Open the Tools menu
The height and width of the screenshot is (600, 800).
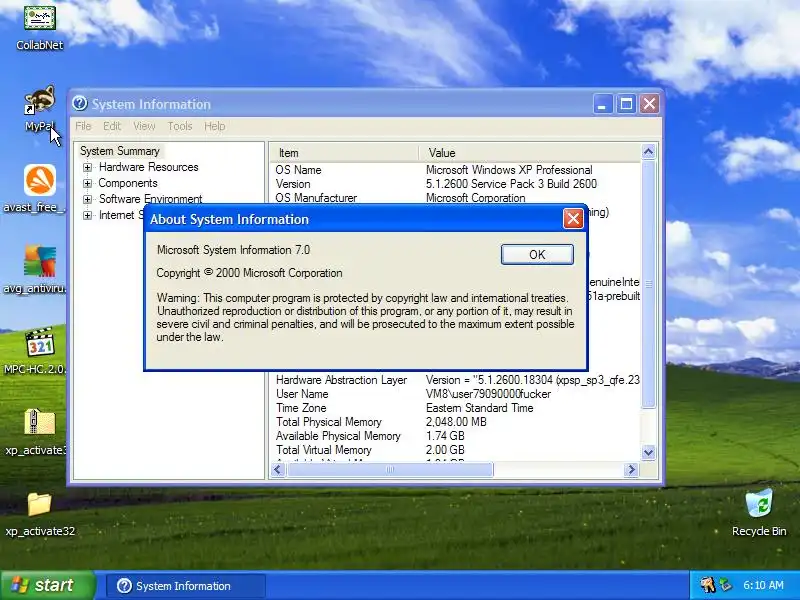[x=180, y=126]
